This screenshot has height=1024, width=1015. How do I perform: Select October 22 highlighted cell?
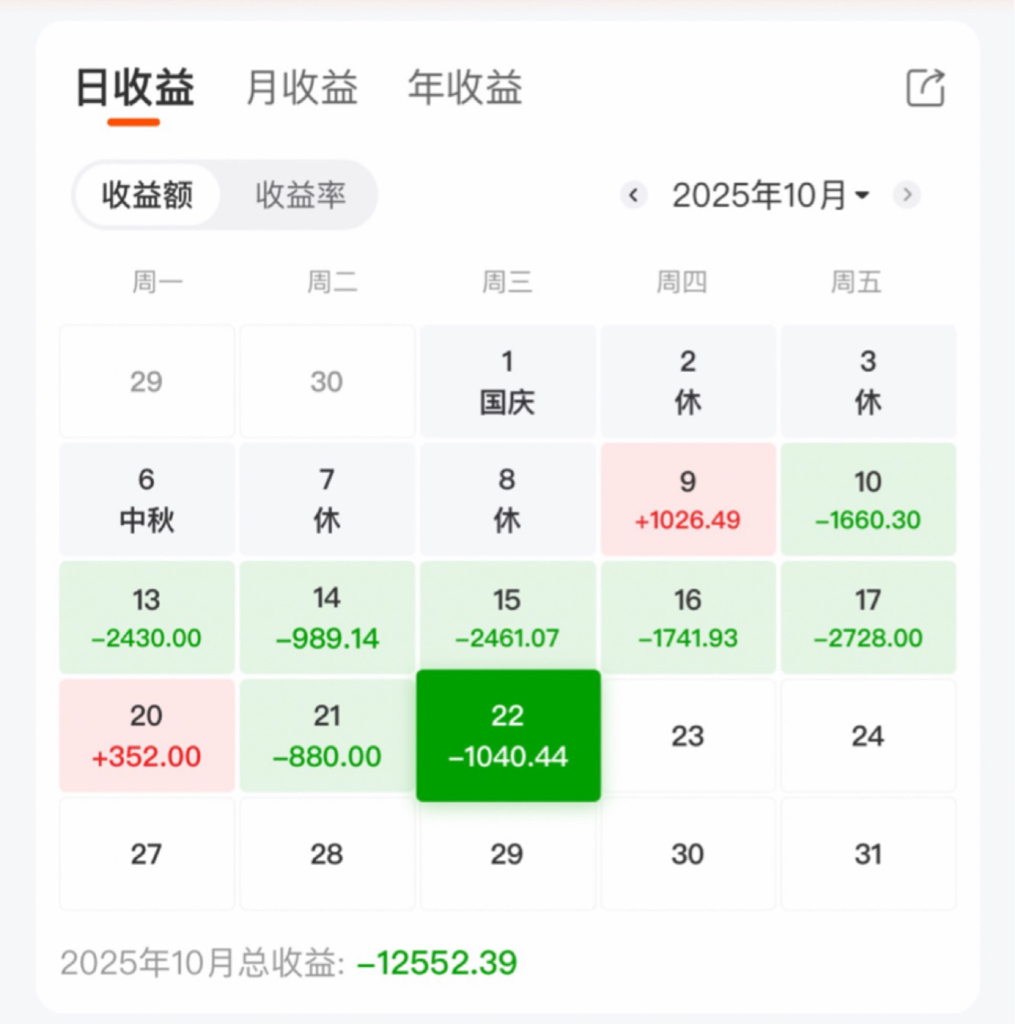508,735
